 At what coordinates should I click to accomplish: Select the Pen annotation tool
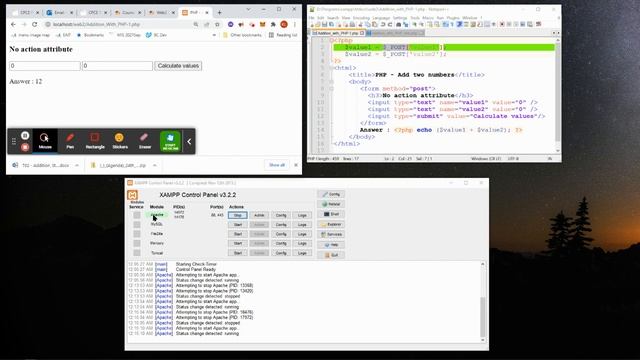point(70,141)
